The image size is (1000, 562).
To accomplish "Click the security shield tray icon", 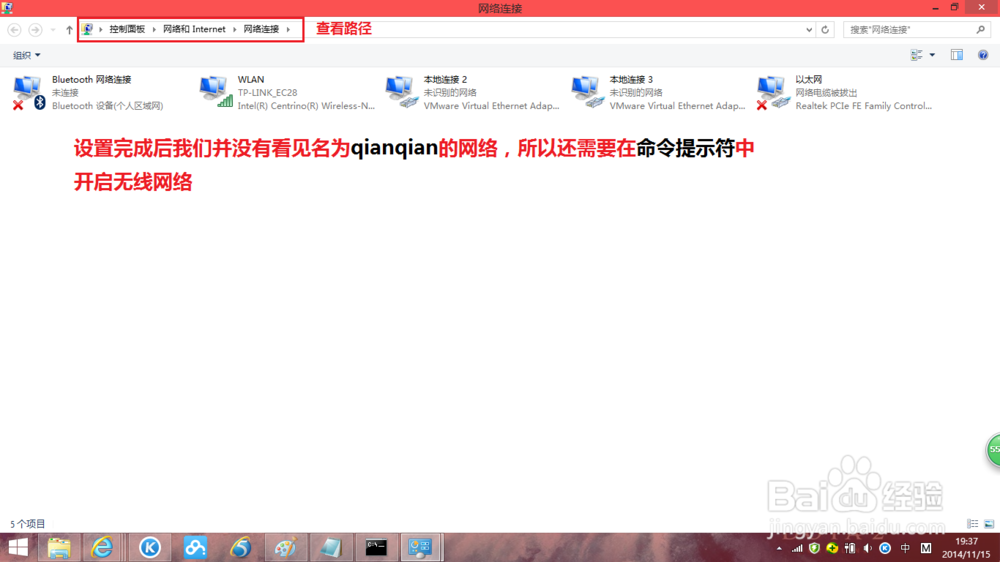I will 814,548.
